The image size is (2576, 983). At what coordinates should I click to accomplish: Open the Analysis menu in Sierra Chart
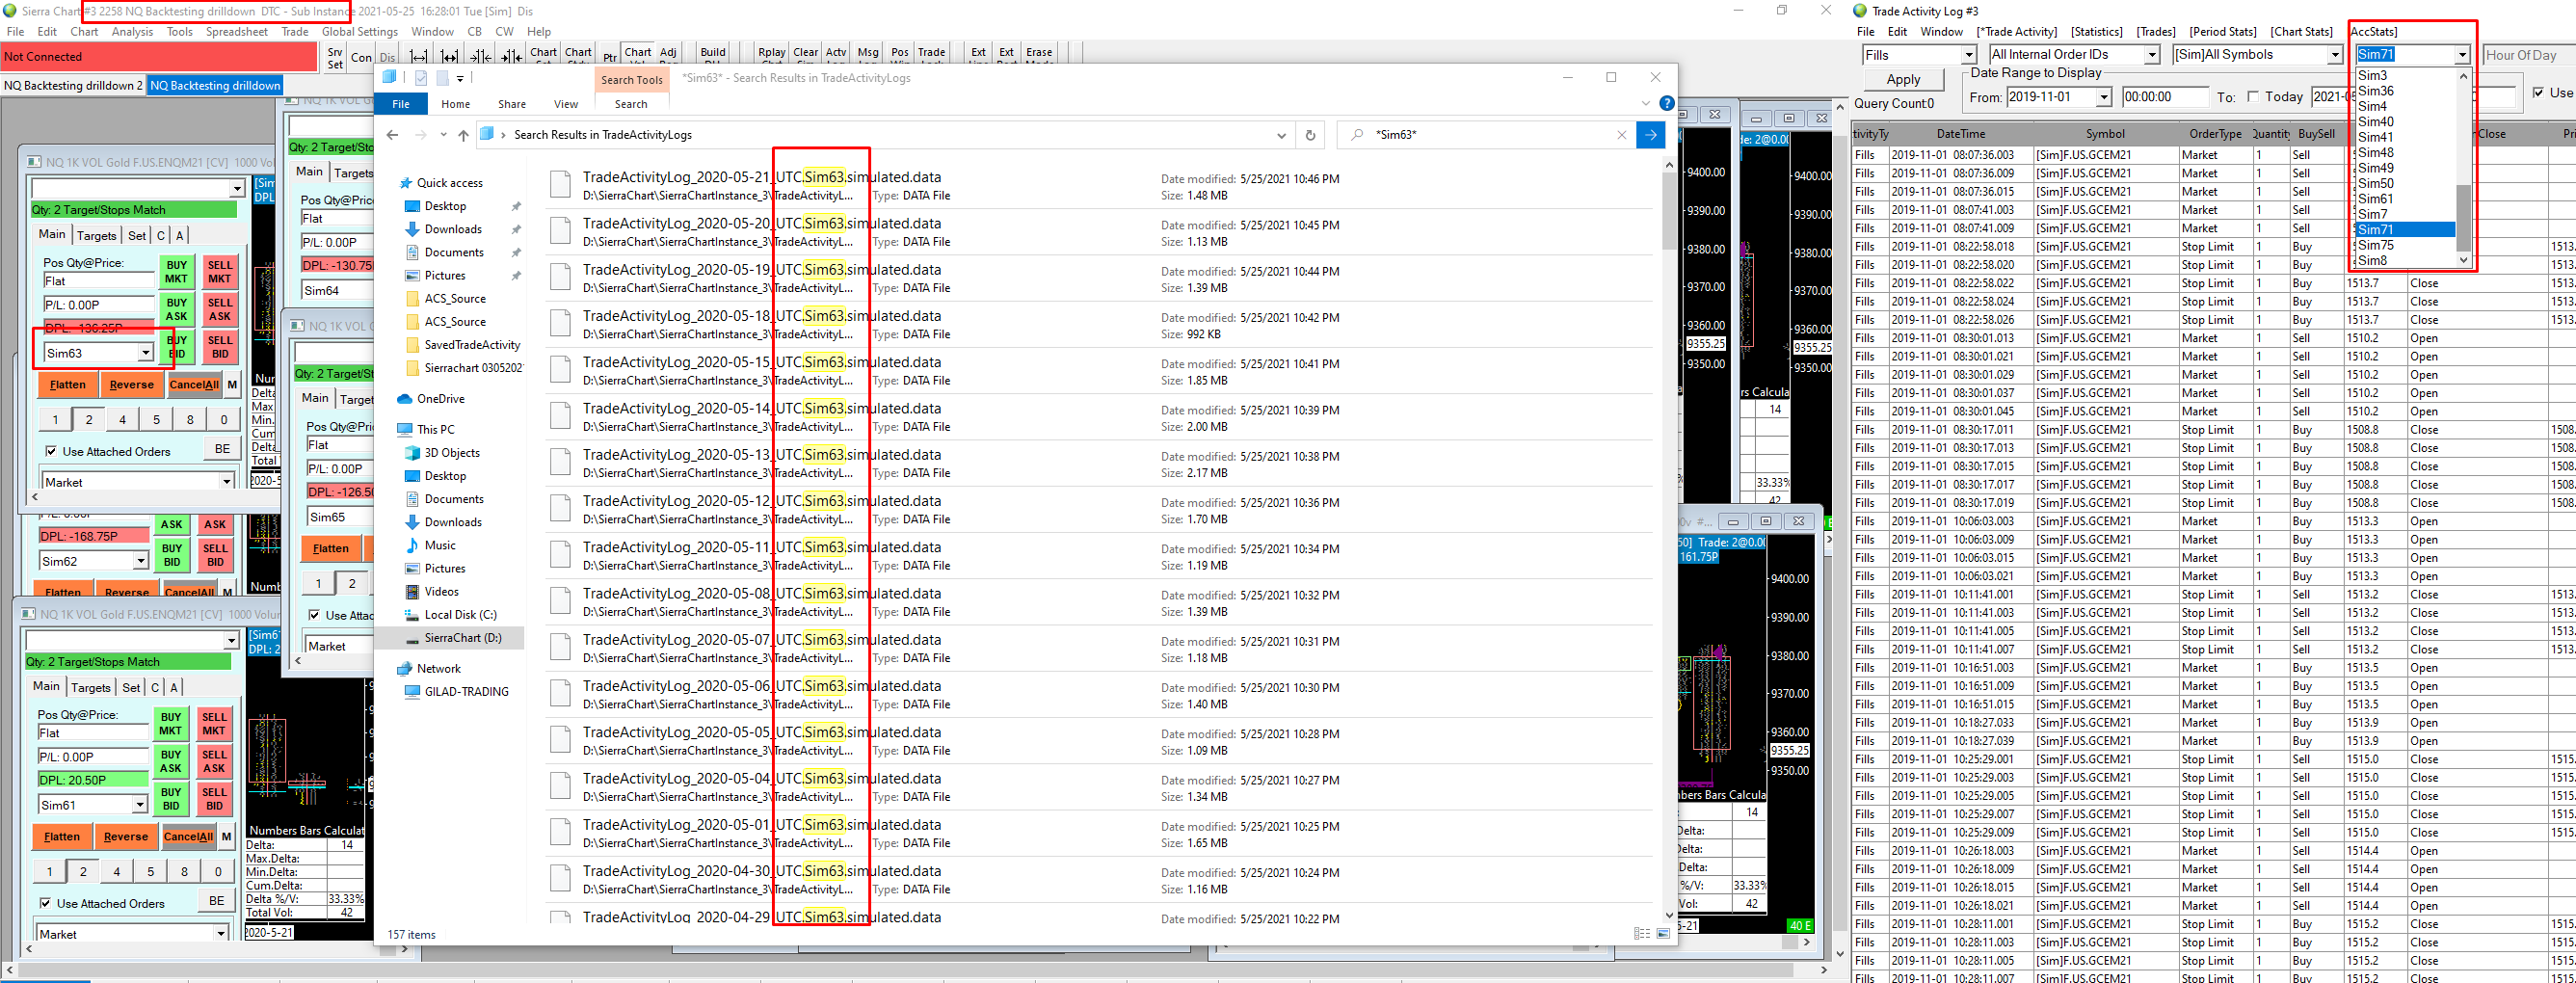132,32
